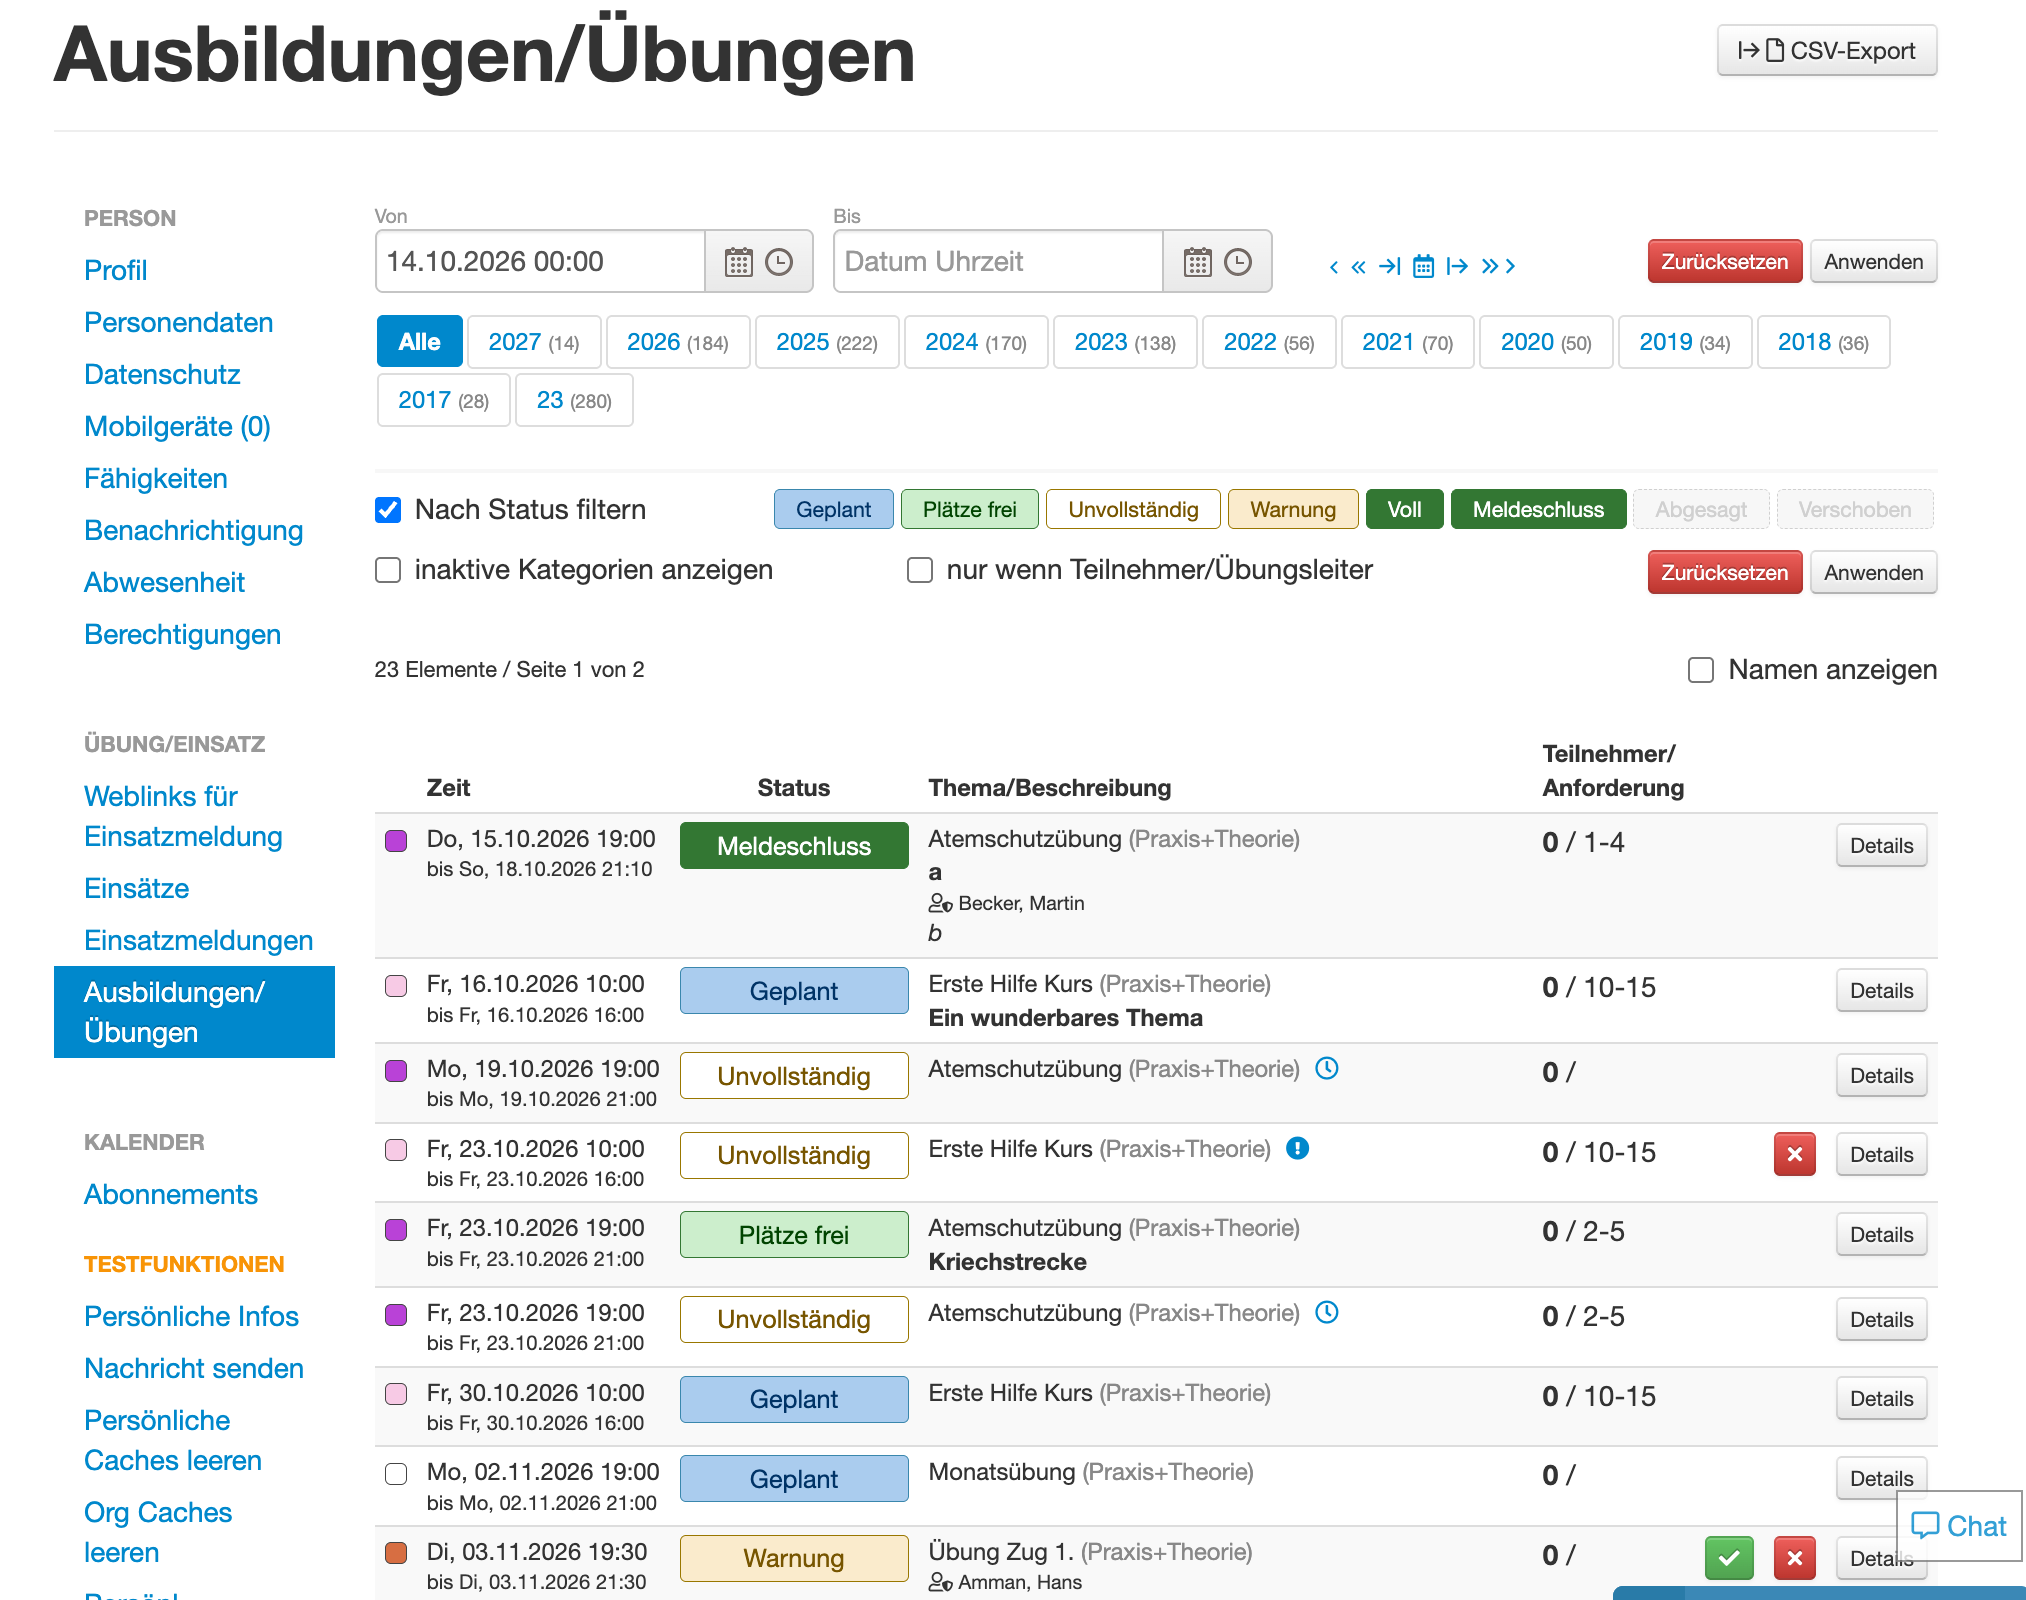The image size is (2026, 1600).
Task: Open calendar picker in Von field
Action: (738, 262)
